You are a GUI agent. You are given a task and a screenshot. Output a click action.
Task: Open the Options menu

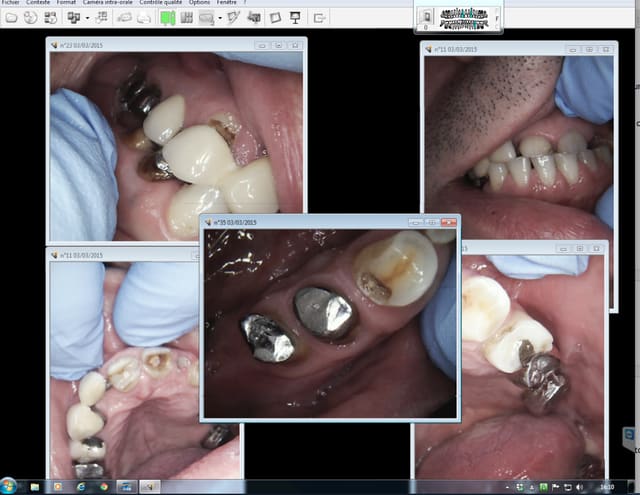[x=200, y=3]
